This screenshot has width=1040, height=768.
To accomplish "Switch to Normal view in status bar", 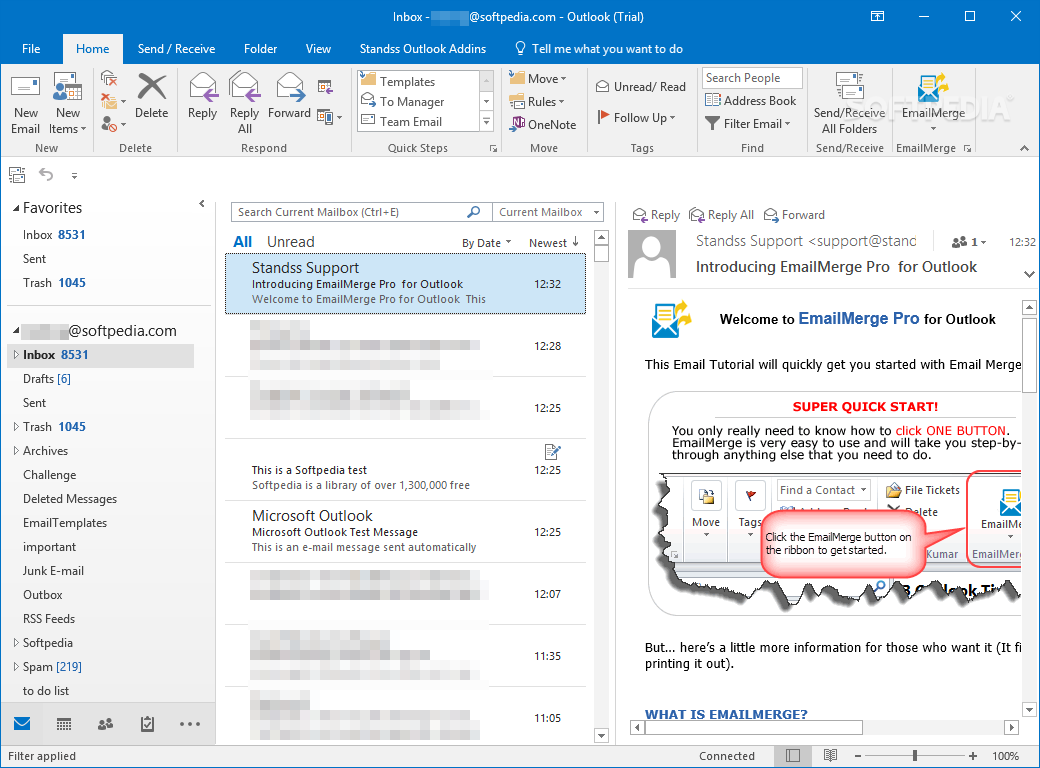I will [793, 755].
